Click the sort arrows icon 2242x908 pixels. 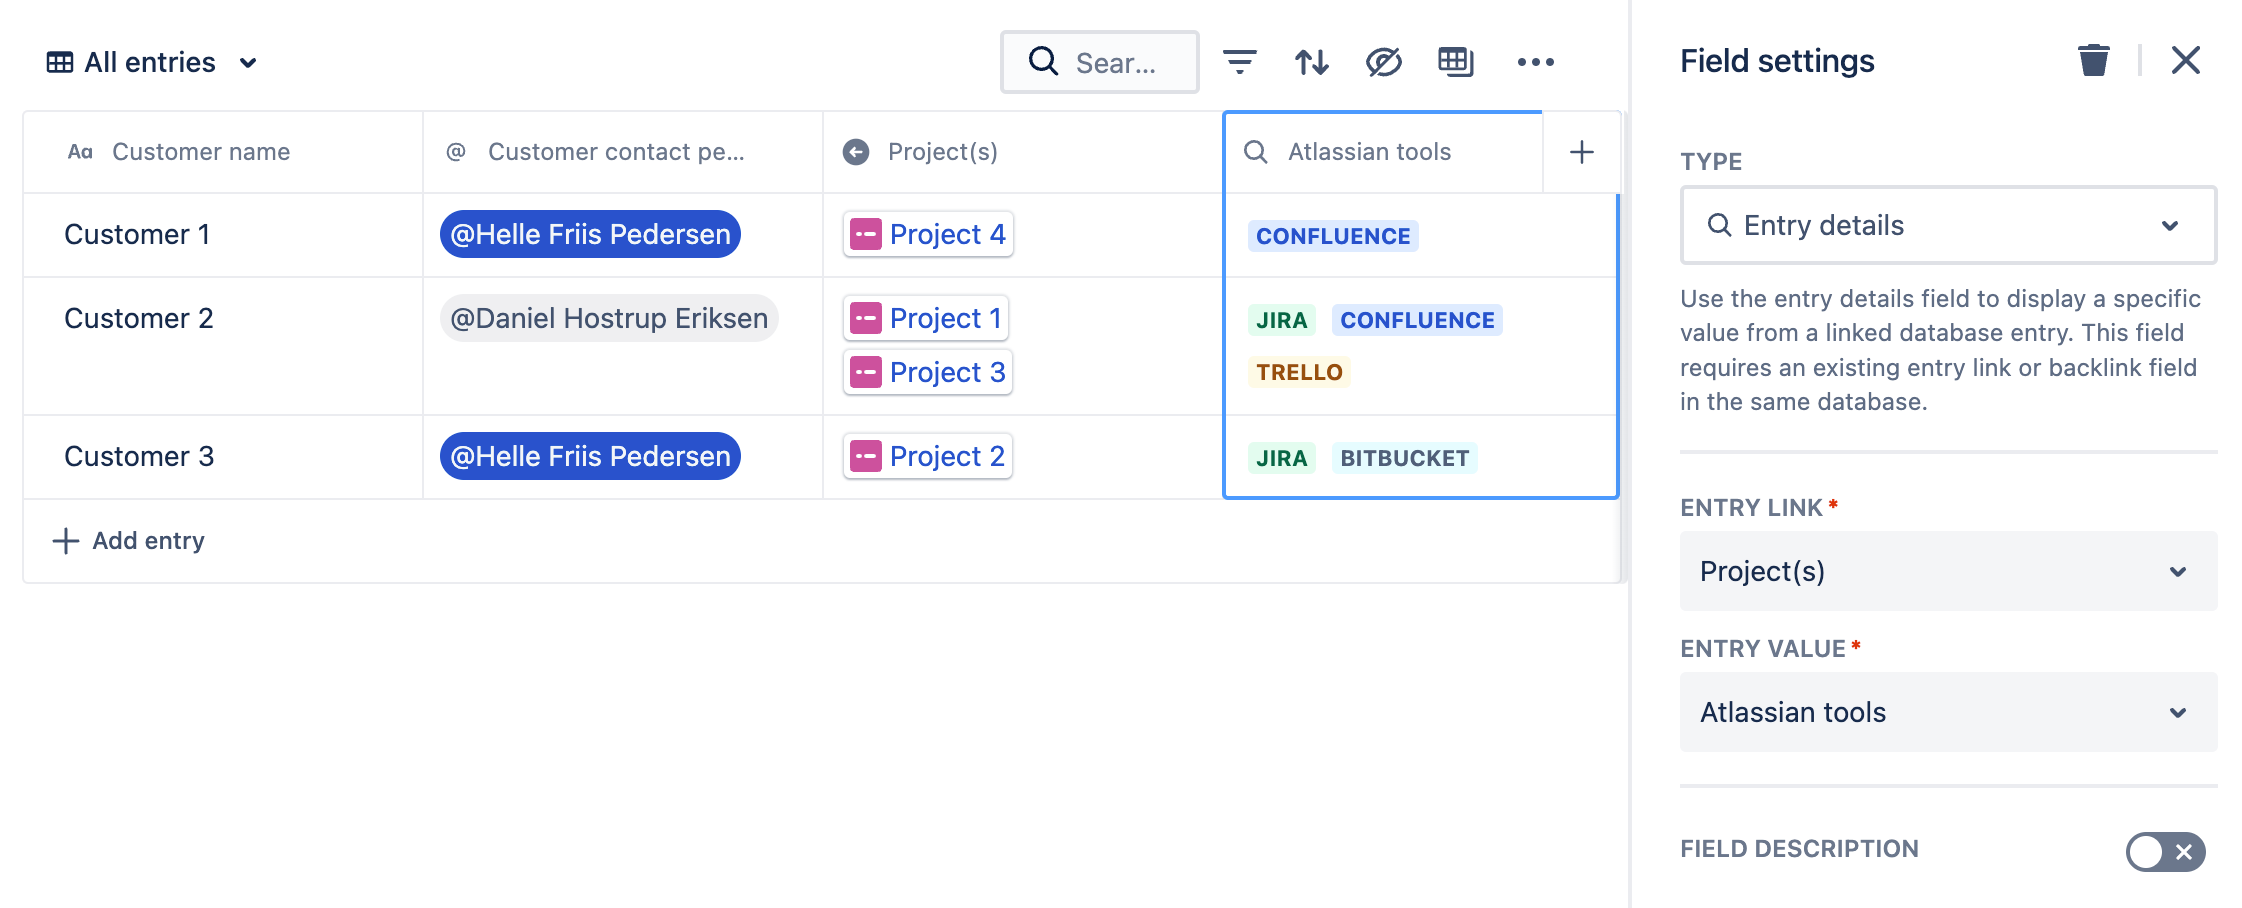coord(1312,62)
